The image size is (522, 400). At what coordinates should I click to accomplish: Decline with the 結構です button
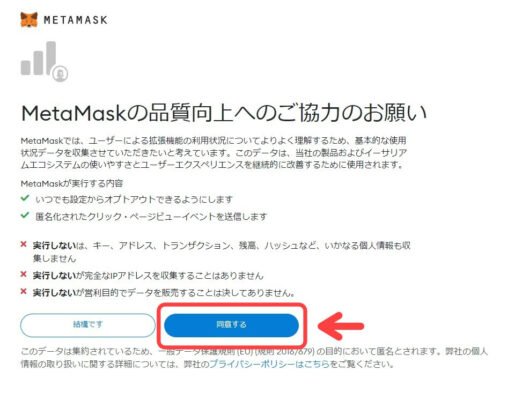pos(88,325)
